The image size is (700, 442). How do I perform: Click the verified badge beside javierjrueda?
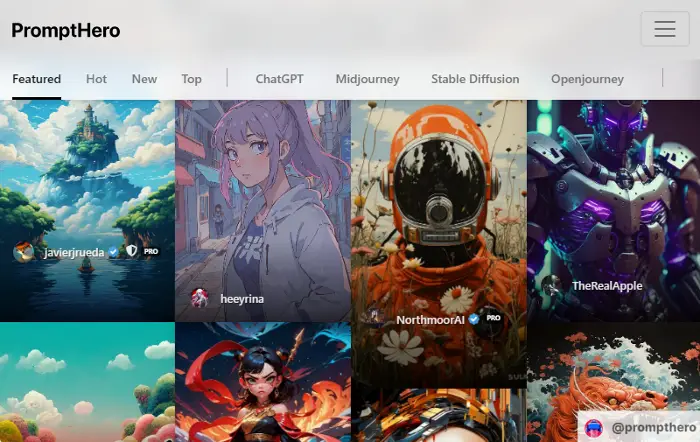click(x=113, y=252)
